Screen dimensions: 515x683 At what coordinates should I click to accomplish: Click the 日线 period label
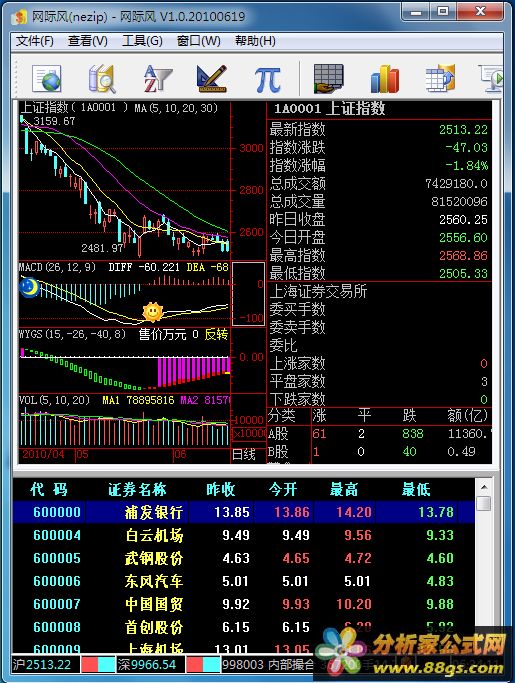pos(244,455)
